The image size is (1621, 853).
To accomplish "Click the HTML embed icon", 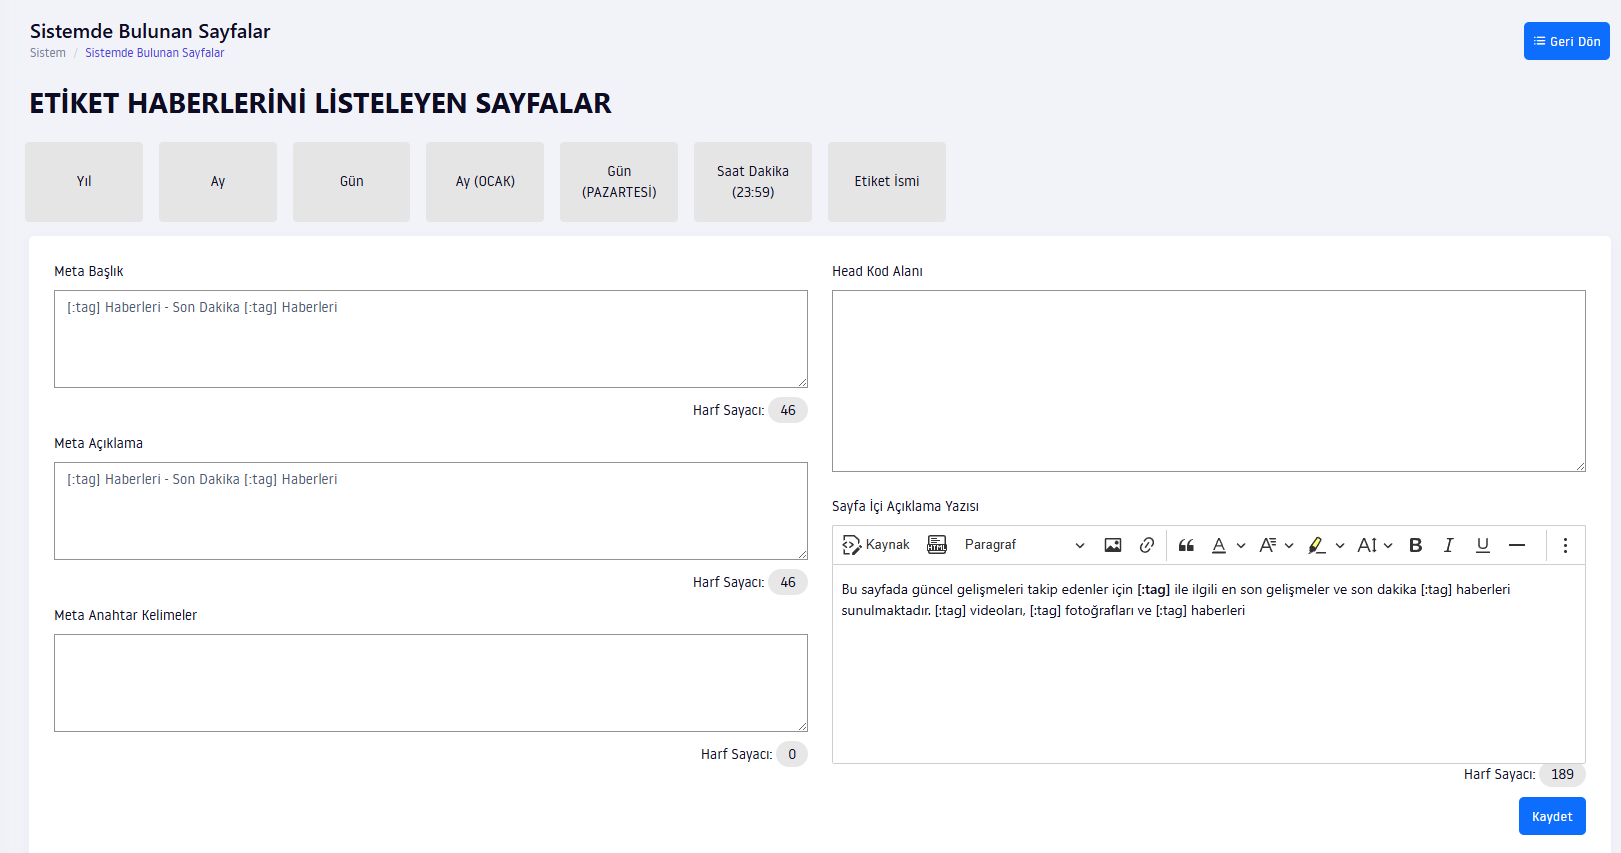I will (937, 545).
